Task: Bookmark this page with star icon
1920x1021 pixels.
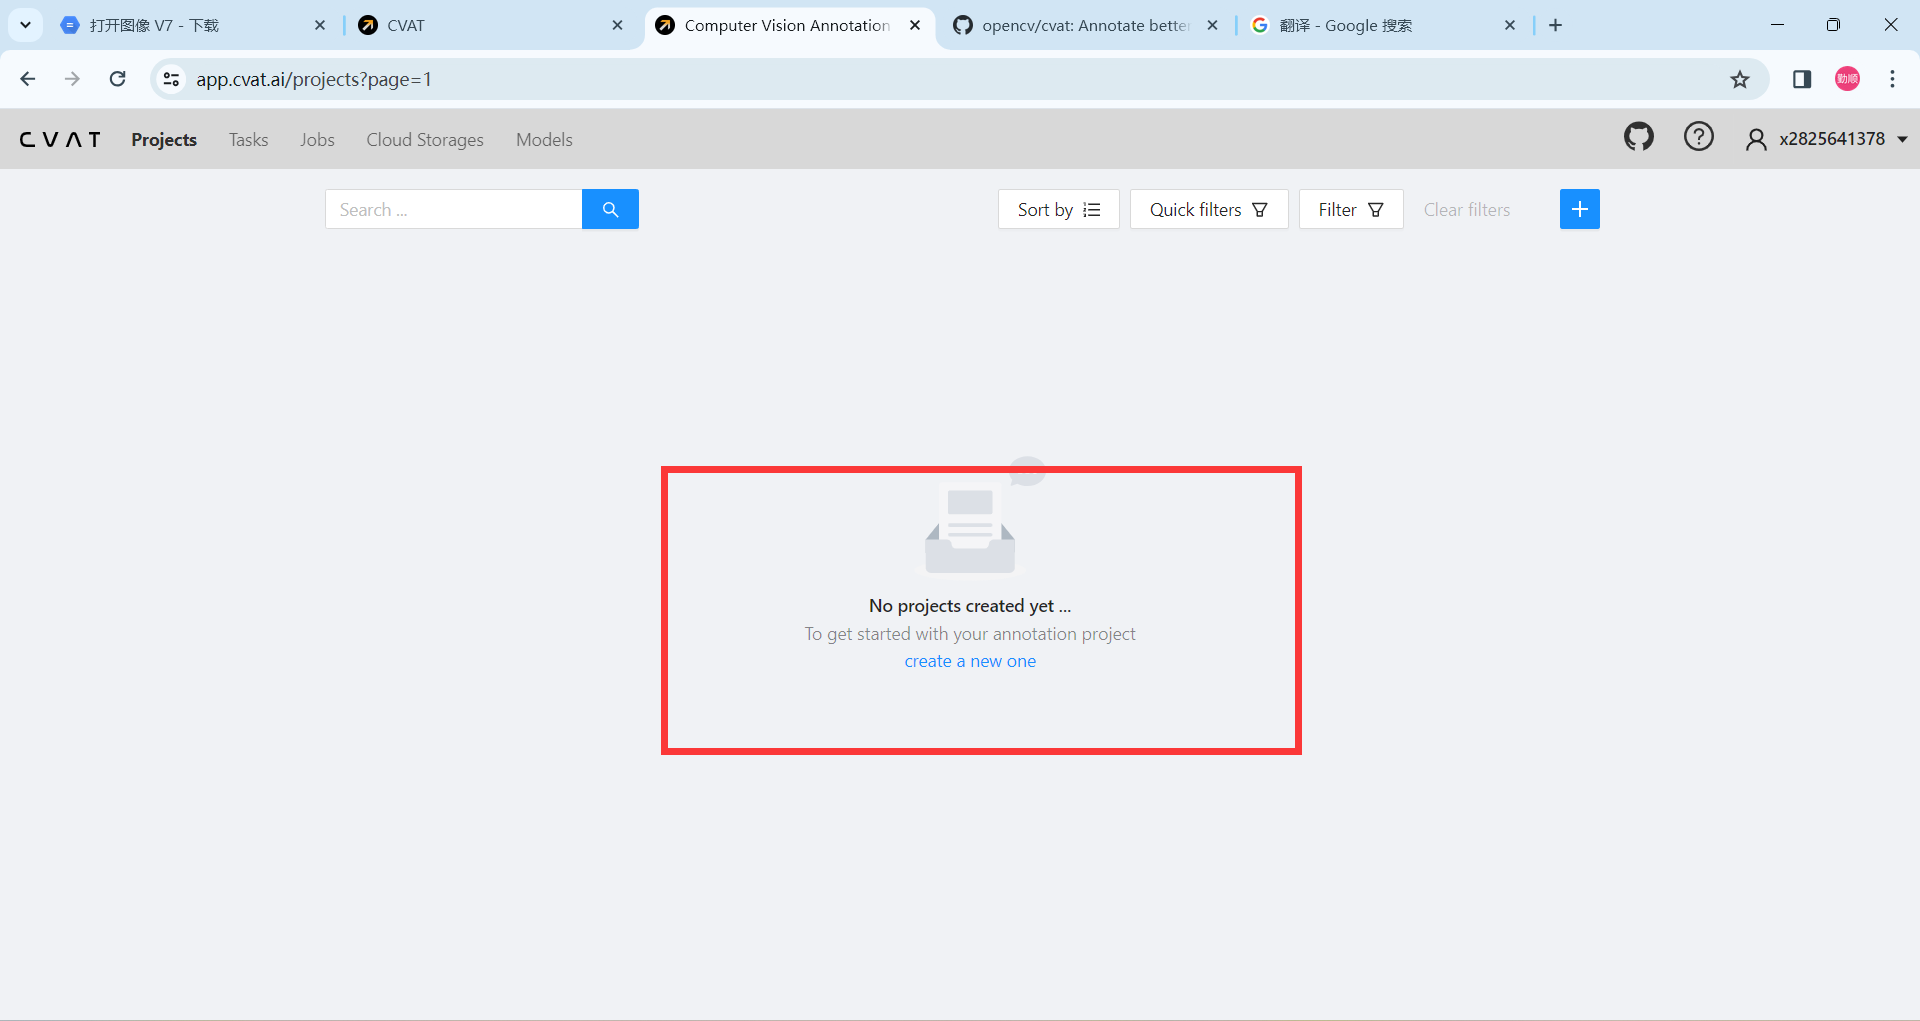Action: (1740, 79)
